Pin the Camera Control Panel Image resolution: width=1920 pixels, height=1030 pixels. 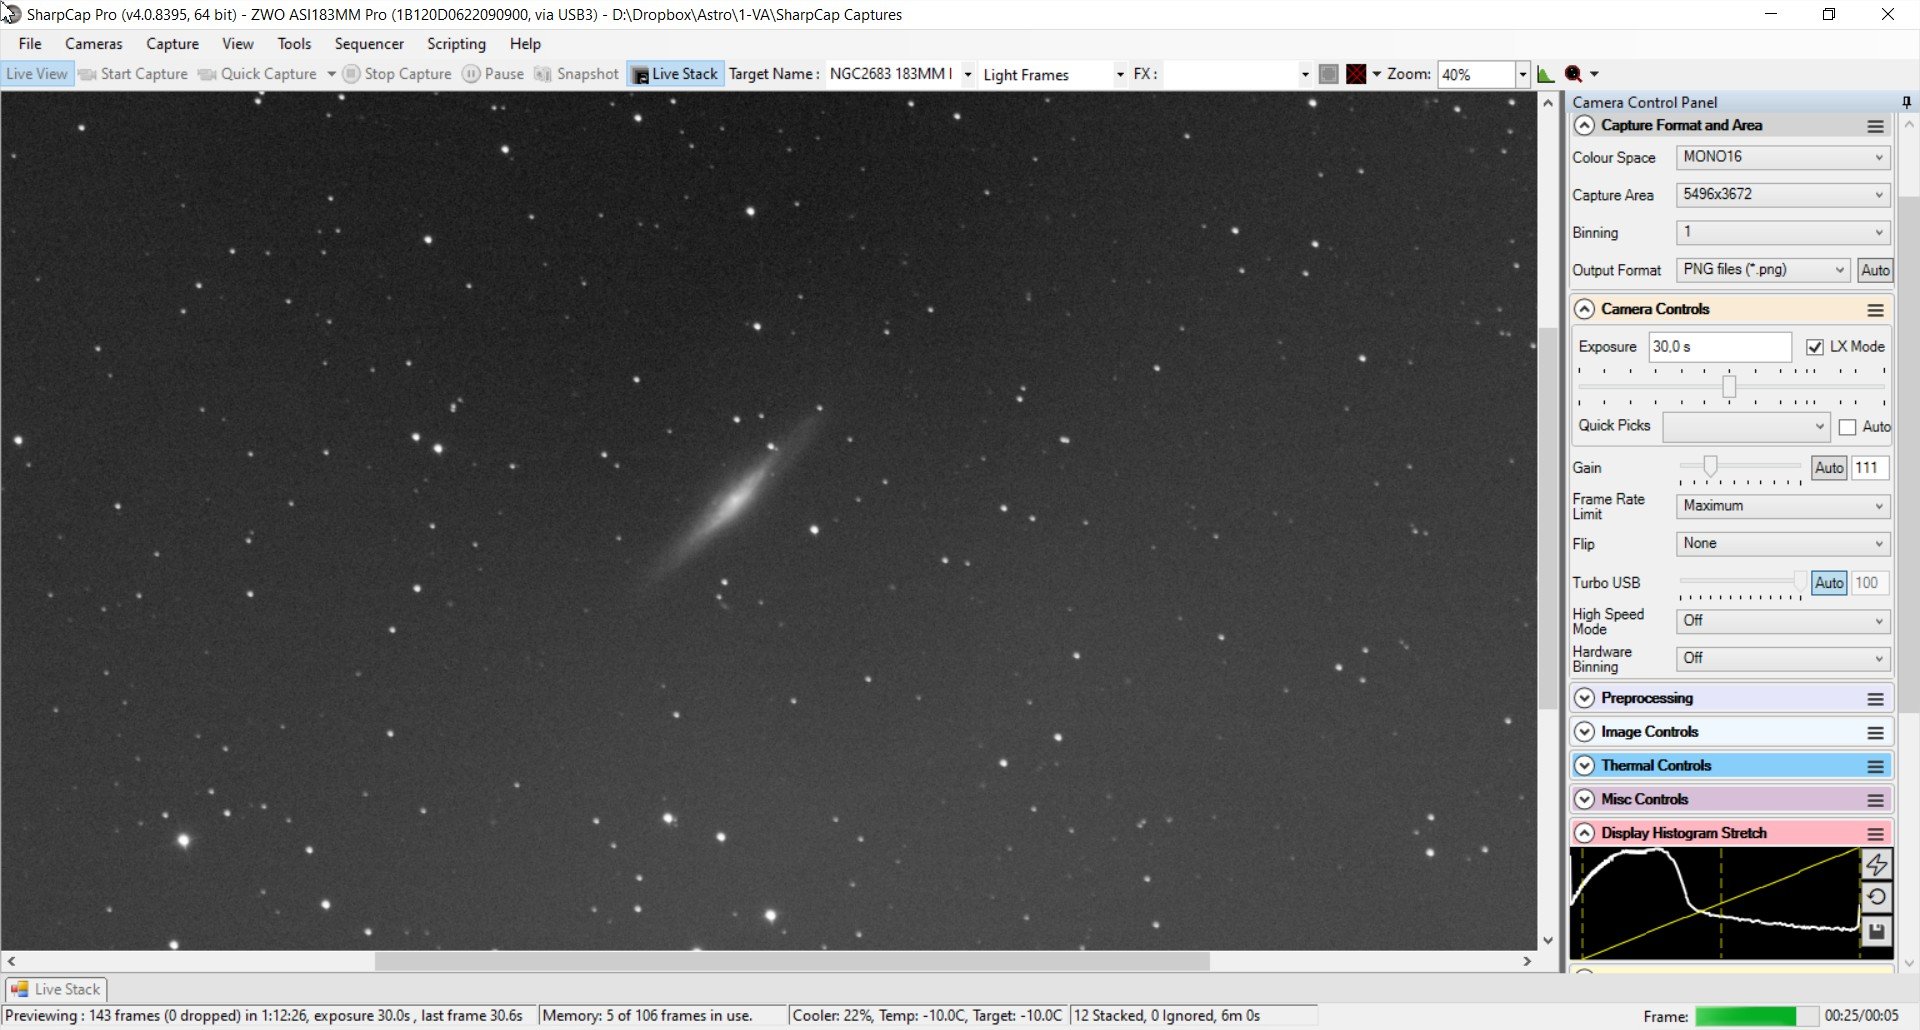[1906, 102]
